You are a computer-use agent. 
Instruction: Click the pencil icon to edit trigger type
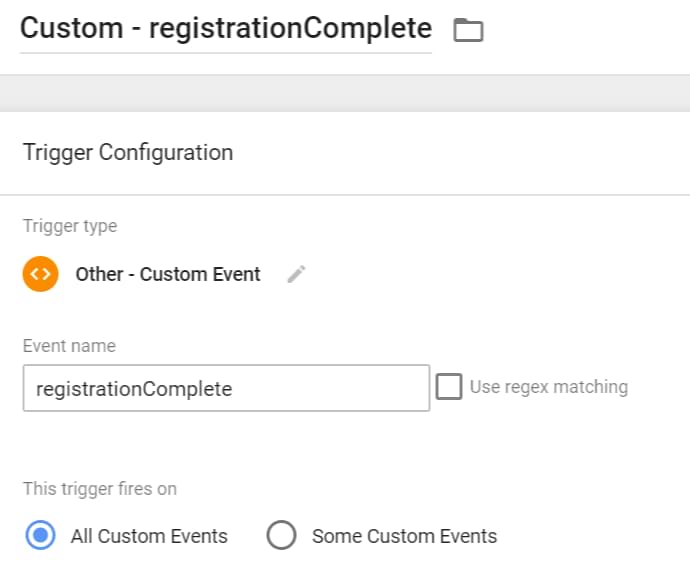coord(296,274)
